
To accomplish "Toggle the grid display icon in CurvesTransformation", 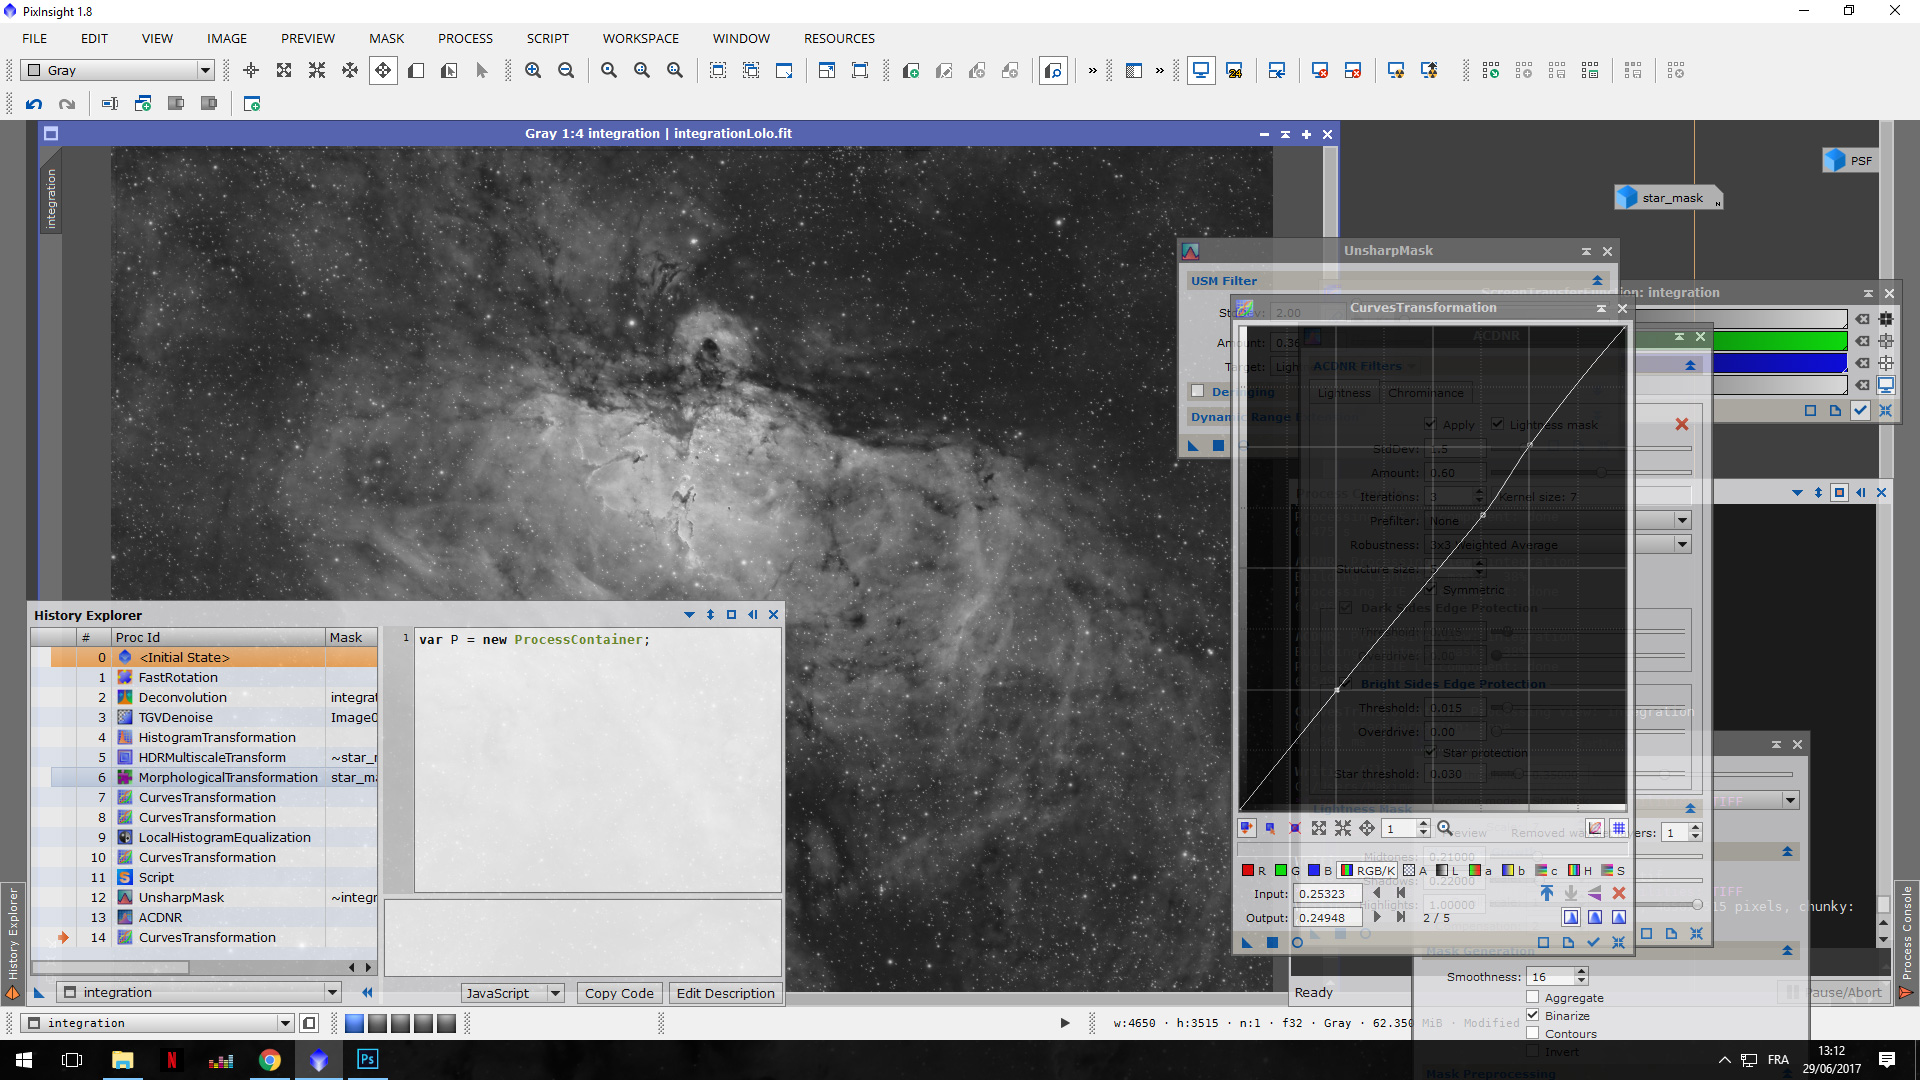I will click(x=1619, y=828).
